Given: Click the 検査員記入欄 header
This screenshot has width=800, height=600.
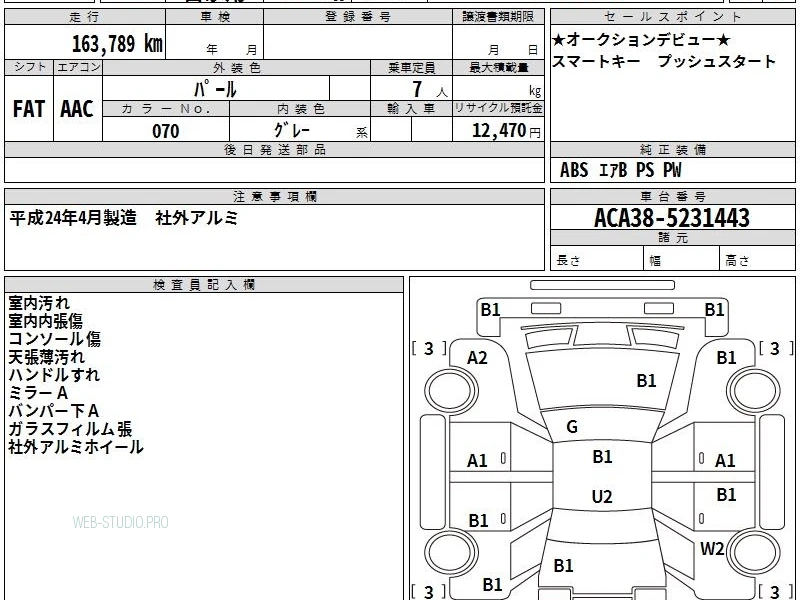Looking at the screenshot, I should pos(204,285).
